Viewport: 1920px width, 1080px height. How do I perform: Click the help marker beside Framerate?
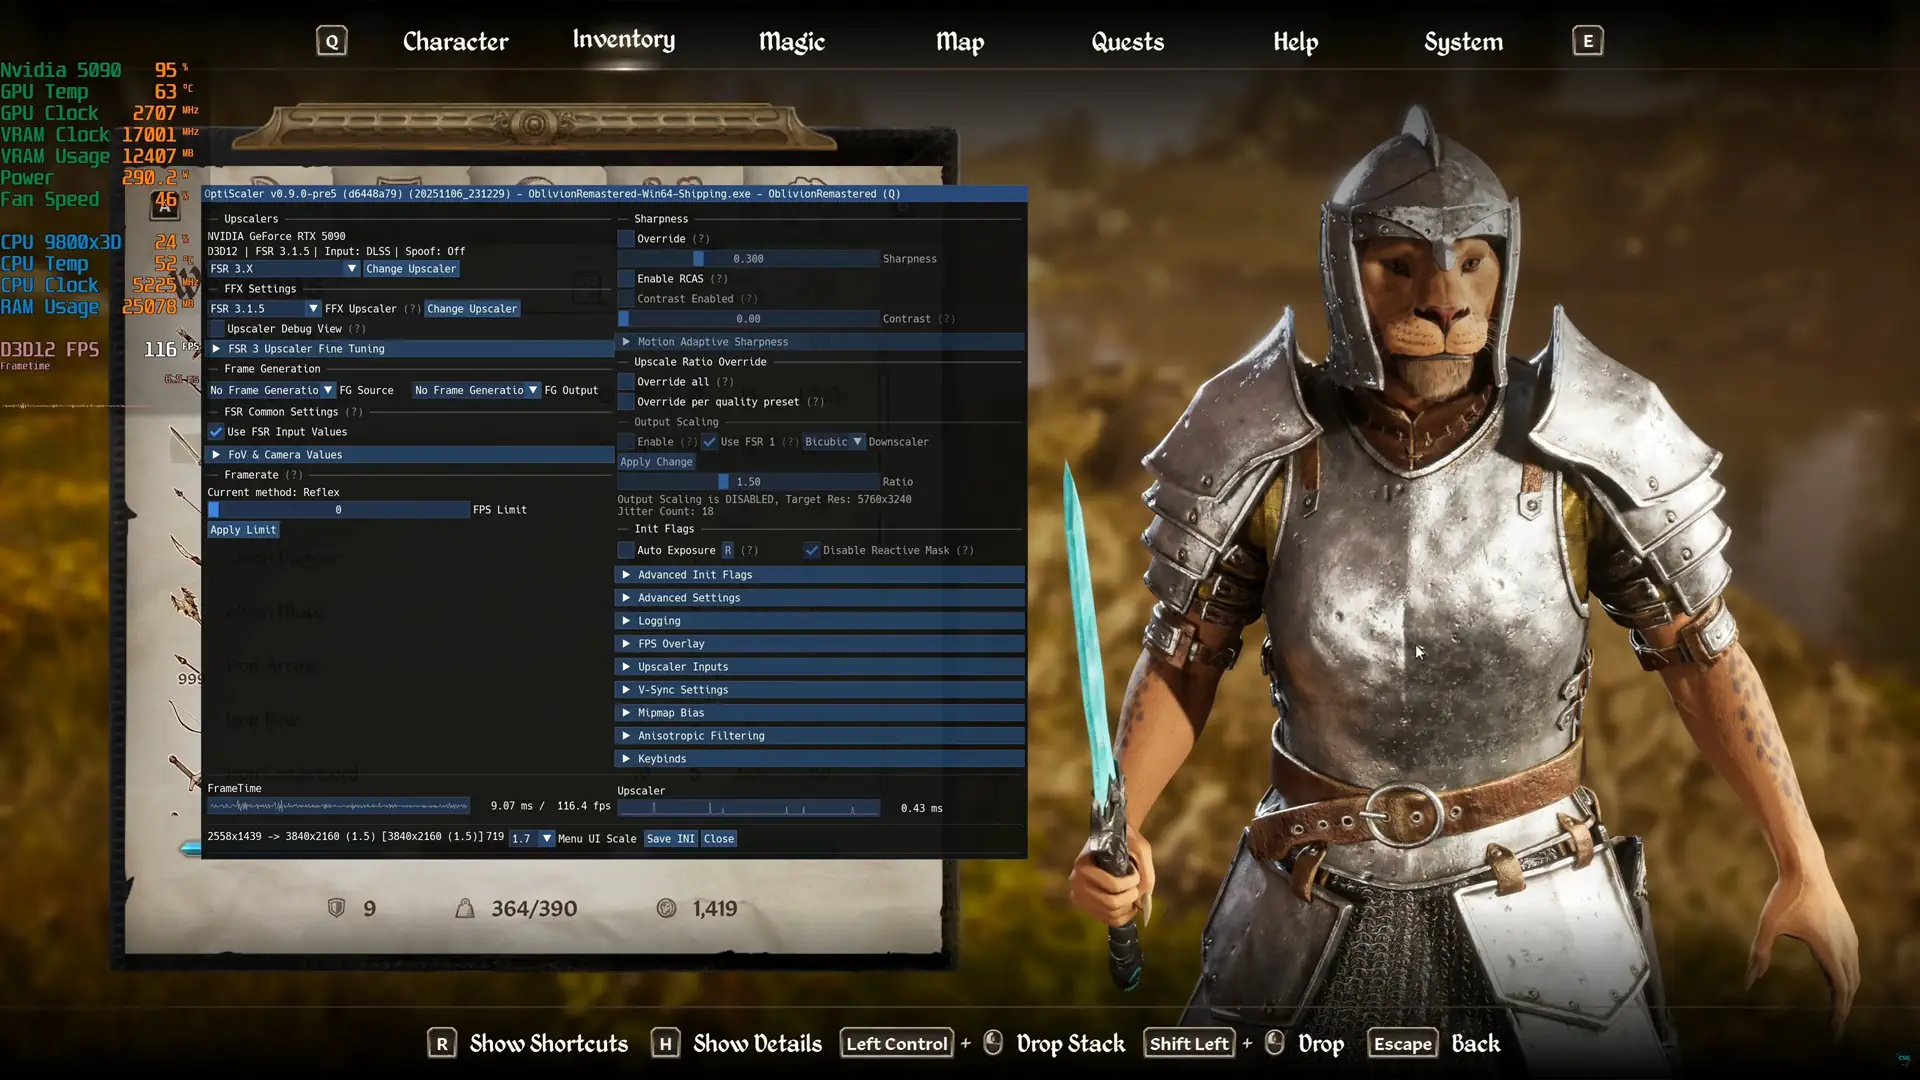click(293, 475)
